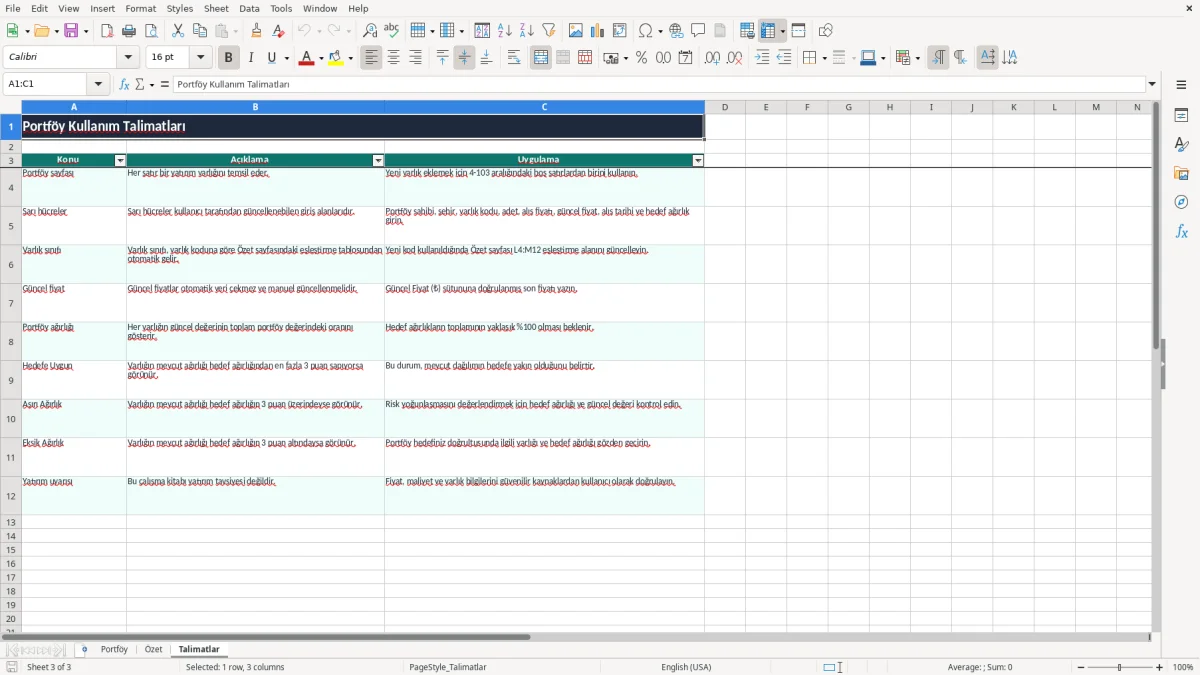The height and width of the screenshot is (675, 1200).
Task: Toggle Wrap Text
Action: click(514, 58)
